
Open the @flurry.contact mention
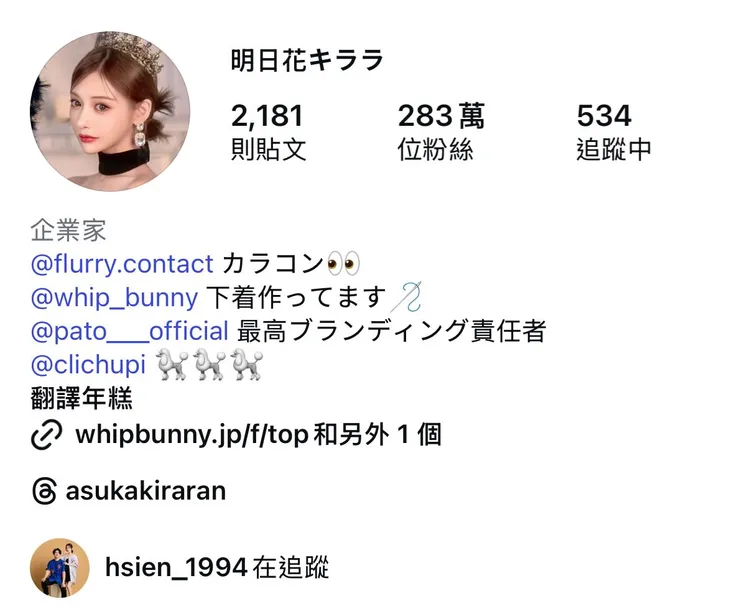point(122,263)
